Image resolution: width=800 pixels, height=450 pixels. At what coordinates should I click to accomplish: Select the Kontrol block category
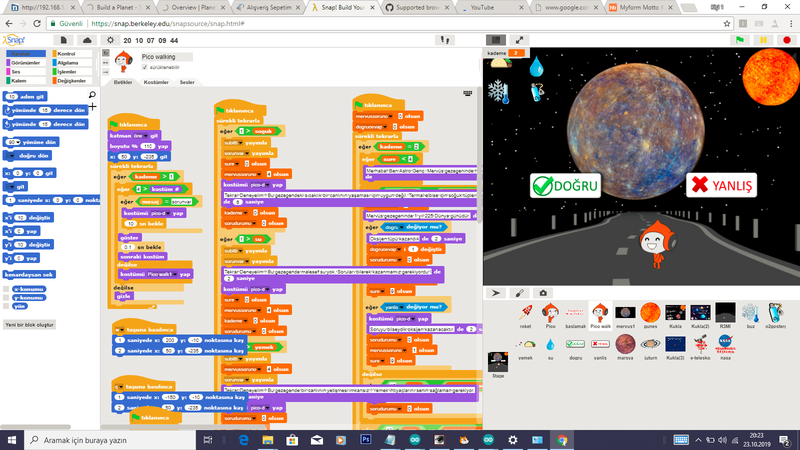[x=68, y=52]
